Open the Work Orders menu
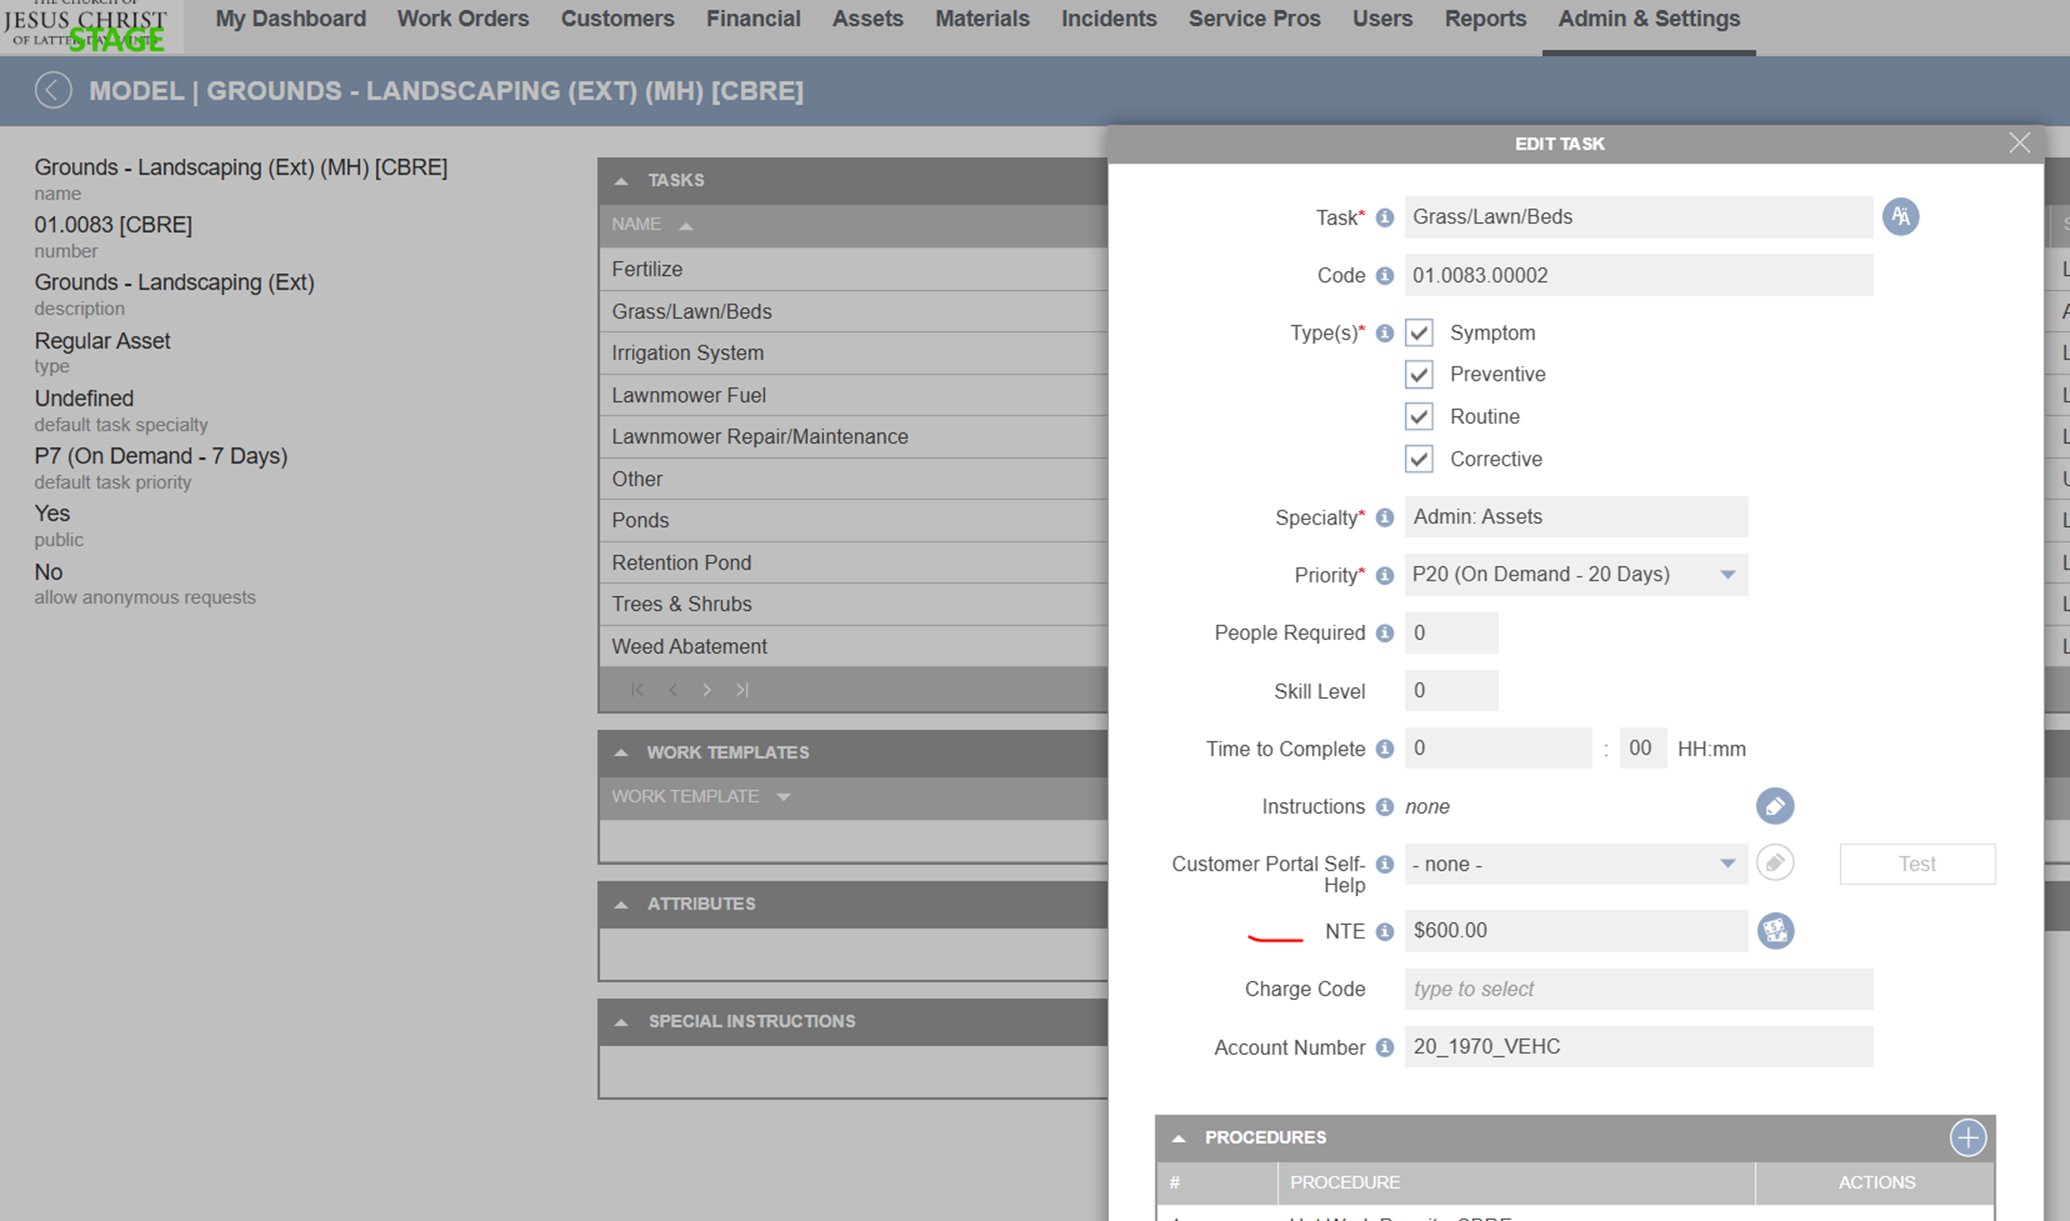This screenshot has width=2070, height=1221. click(462, 19)
